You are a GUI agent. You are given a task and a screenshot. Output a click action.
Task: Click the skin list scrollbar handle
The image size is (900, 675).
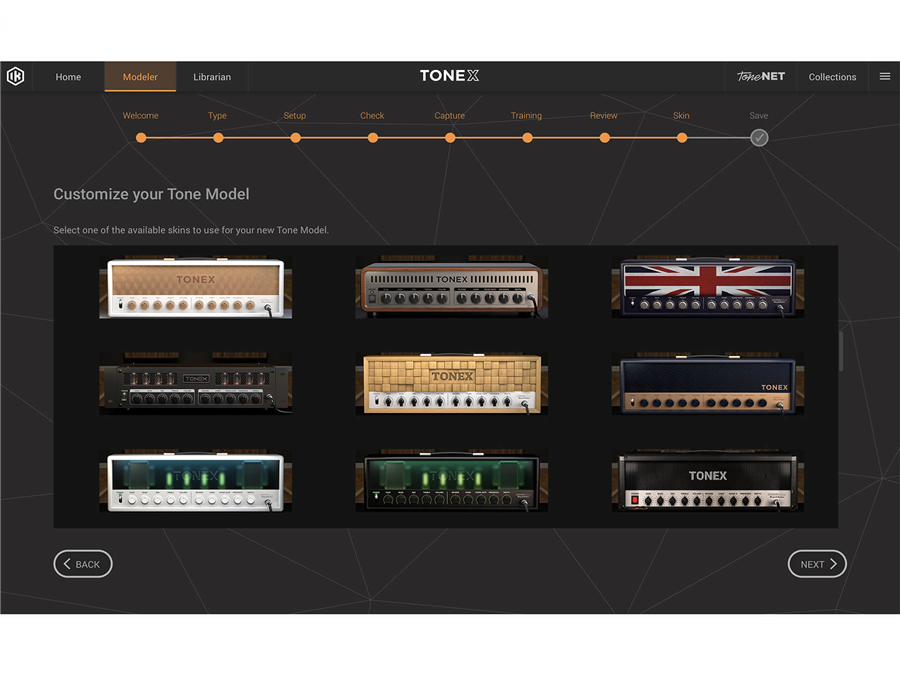point(841,352)
